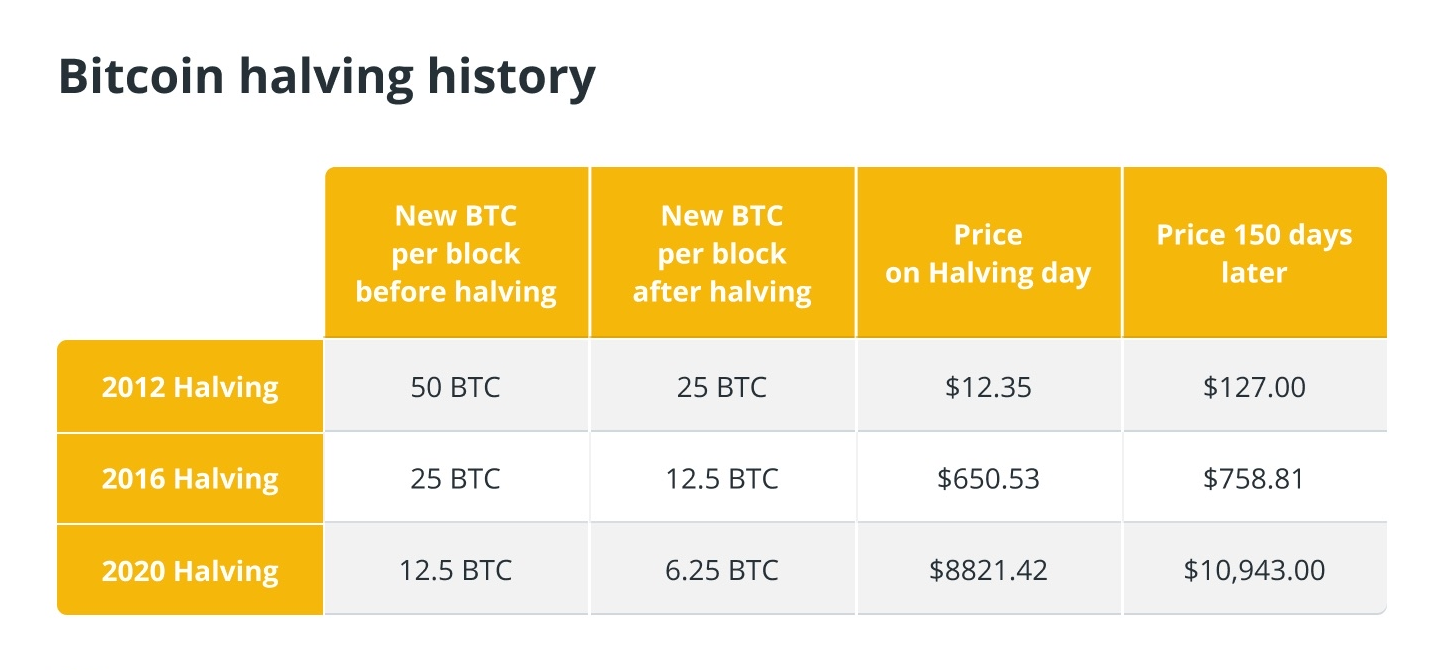Select 'New BTC per block after halving' header
1441x670 pixels.
tap(722, 254)
